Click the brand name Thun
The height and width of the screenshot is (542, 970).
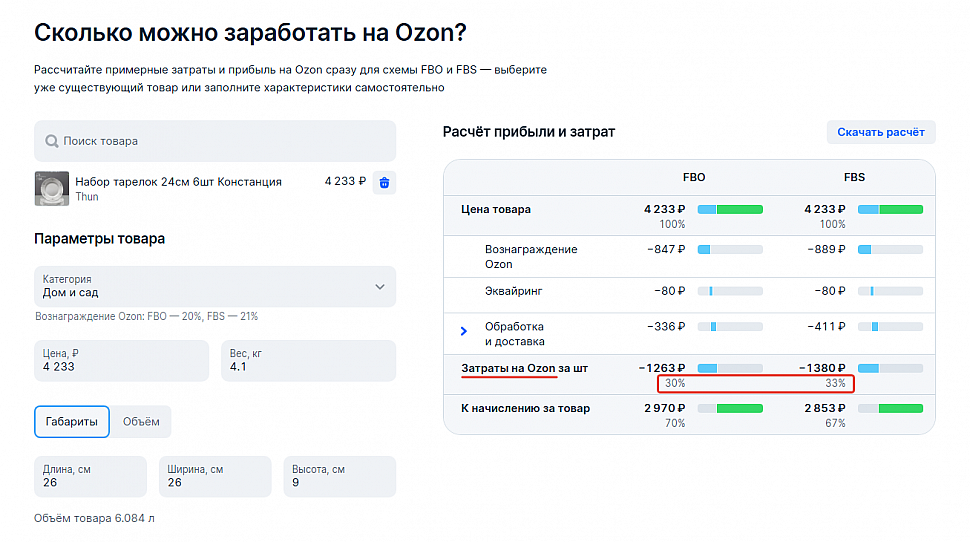pos(87,197)
